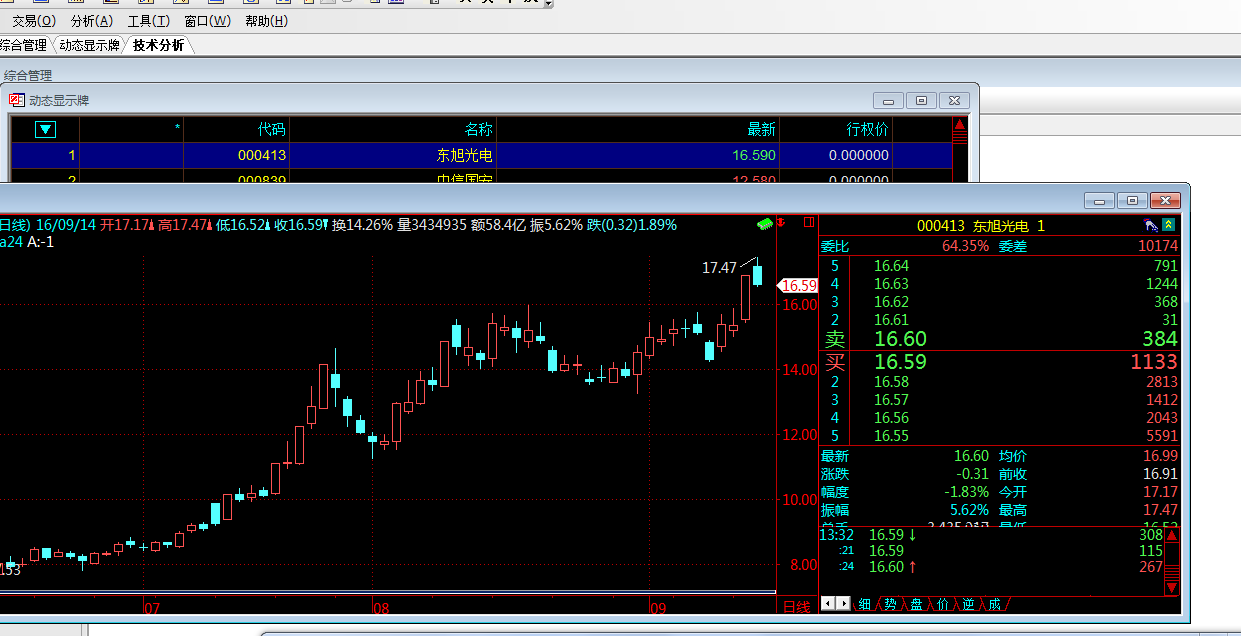Open the toolbar overflow arrow at top

[548, 4]
